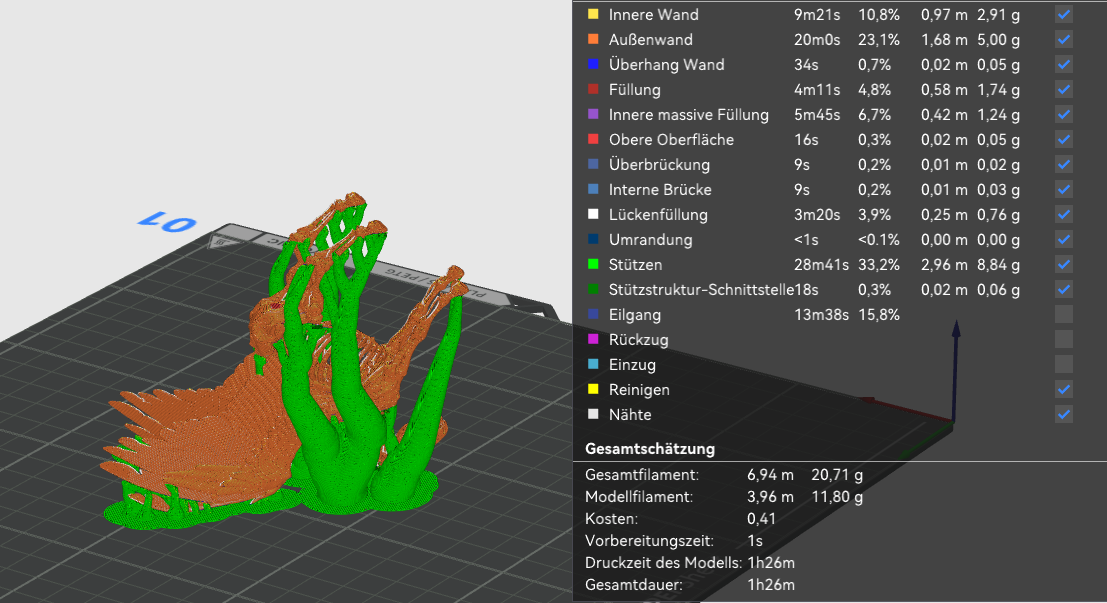Click the Eilgang legend label
Viewport: 1107px width, 603px height.
click(x=635, y=315)
